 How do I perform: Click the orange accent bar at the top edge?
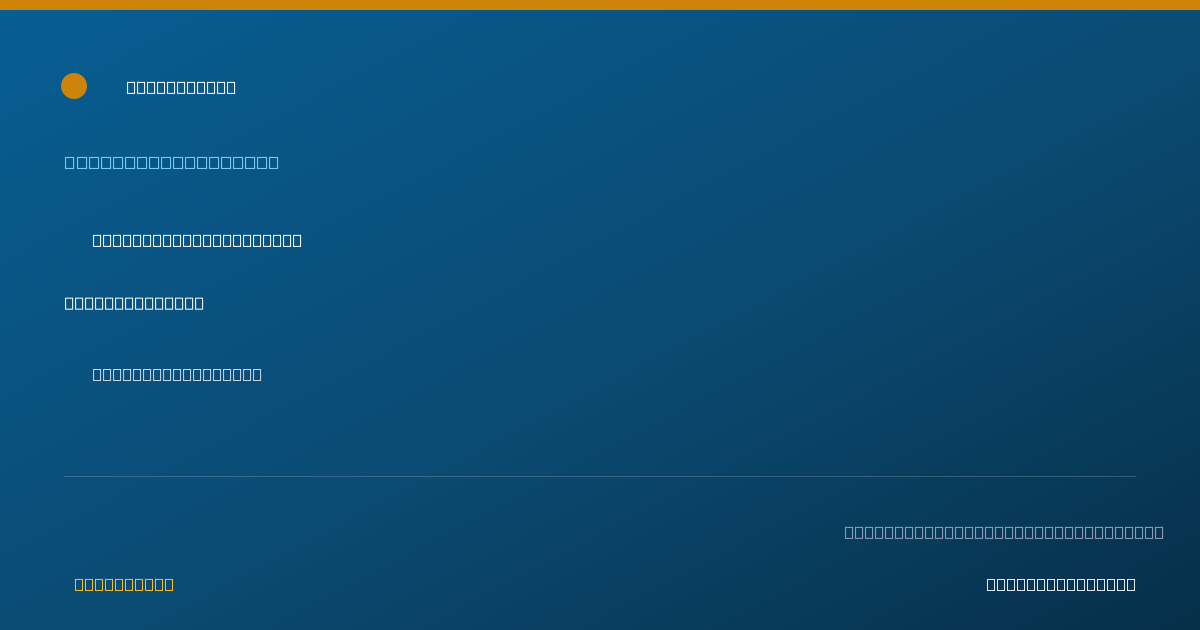point(600,5)
